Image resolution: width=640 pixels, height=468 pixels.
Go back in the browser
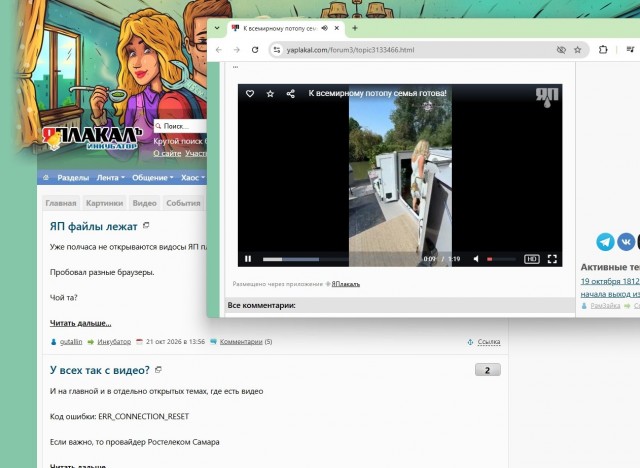[x=219, y=50]
